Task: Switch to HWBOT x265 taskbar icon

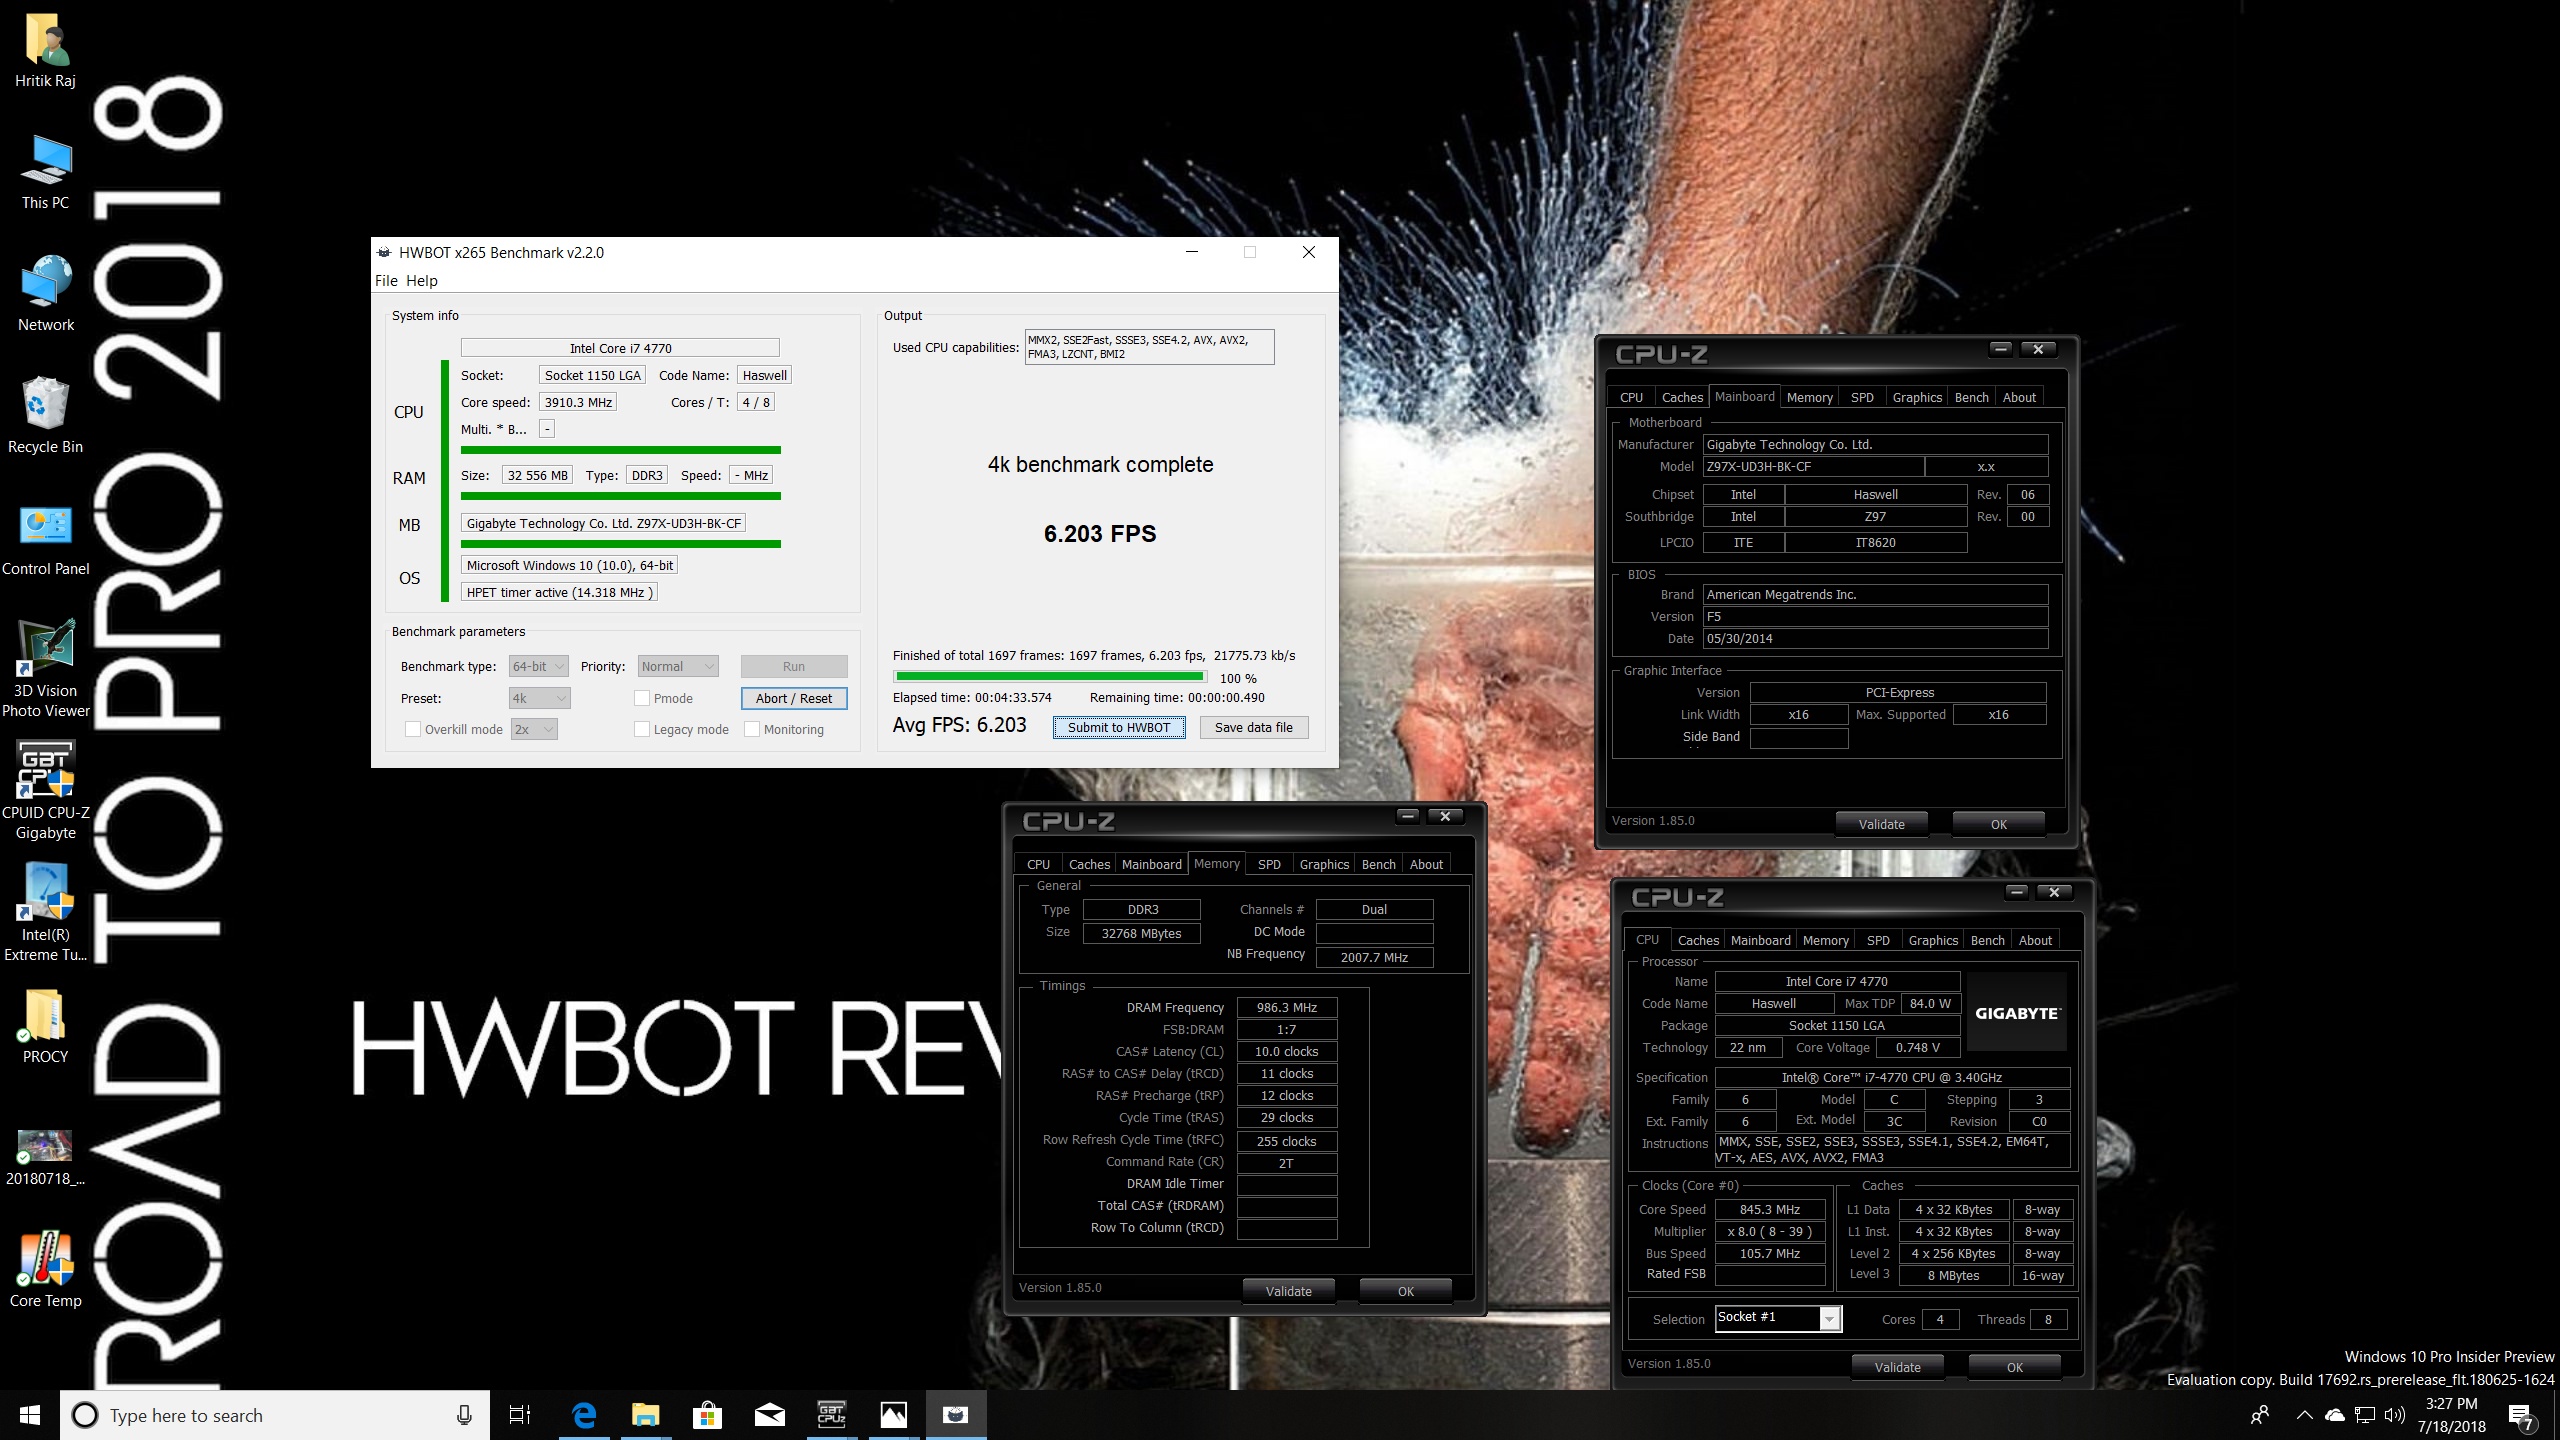Action: click(956, 1415)
